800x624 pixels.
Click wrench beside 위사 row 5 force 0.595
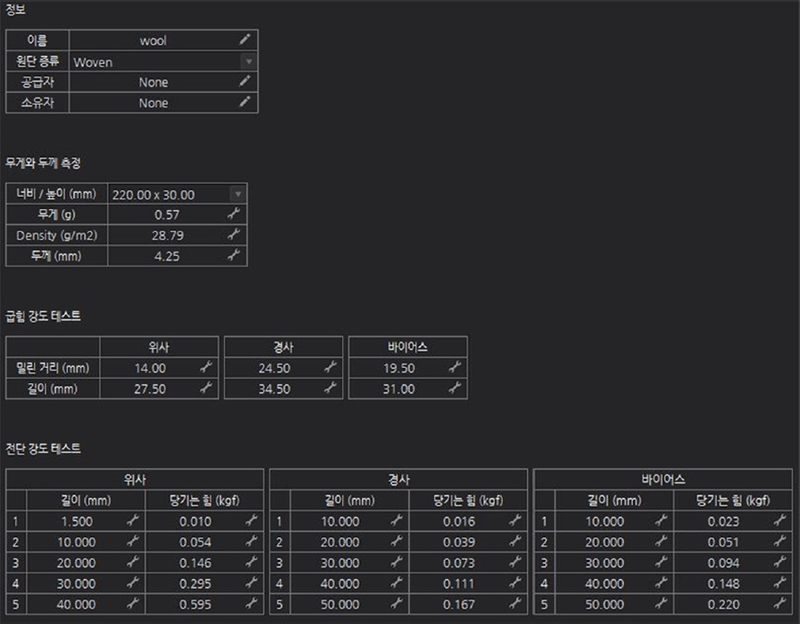point(251,604)
